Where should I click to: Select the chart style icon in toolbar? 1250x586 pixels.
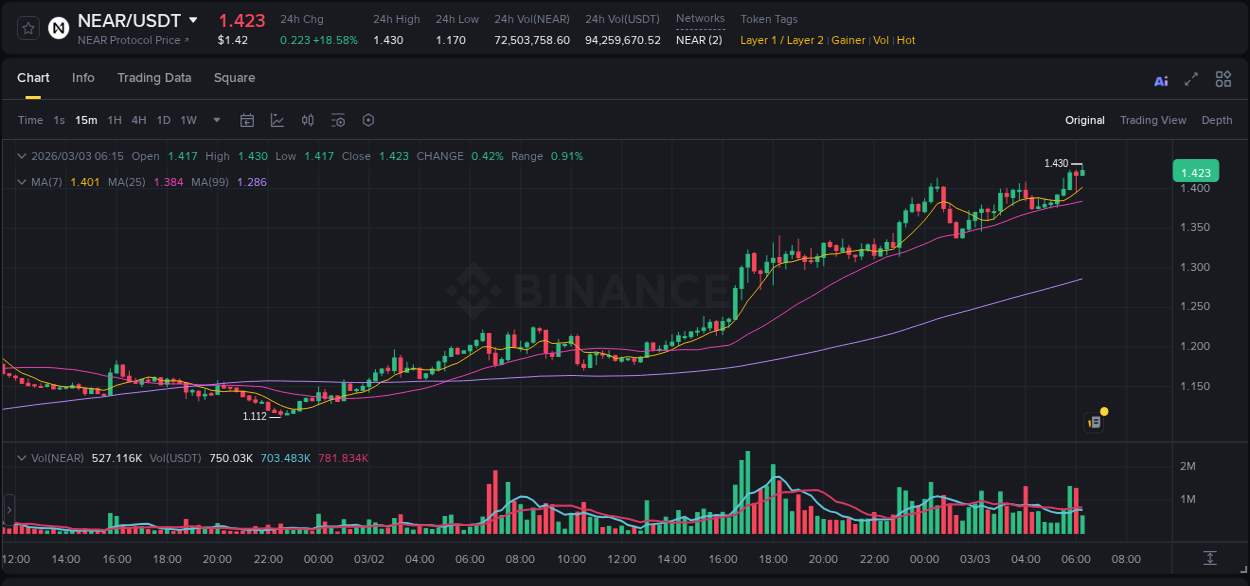pyautogui.click(x=277, y=119)
